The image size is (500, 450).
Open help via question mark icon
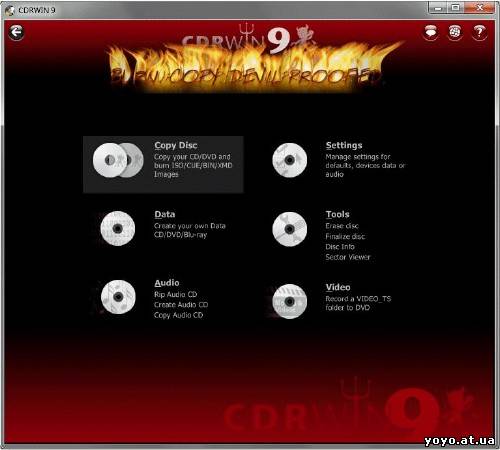click(479, 32)
